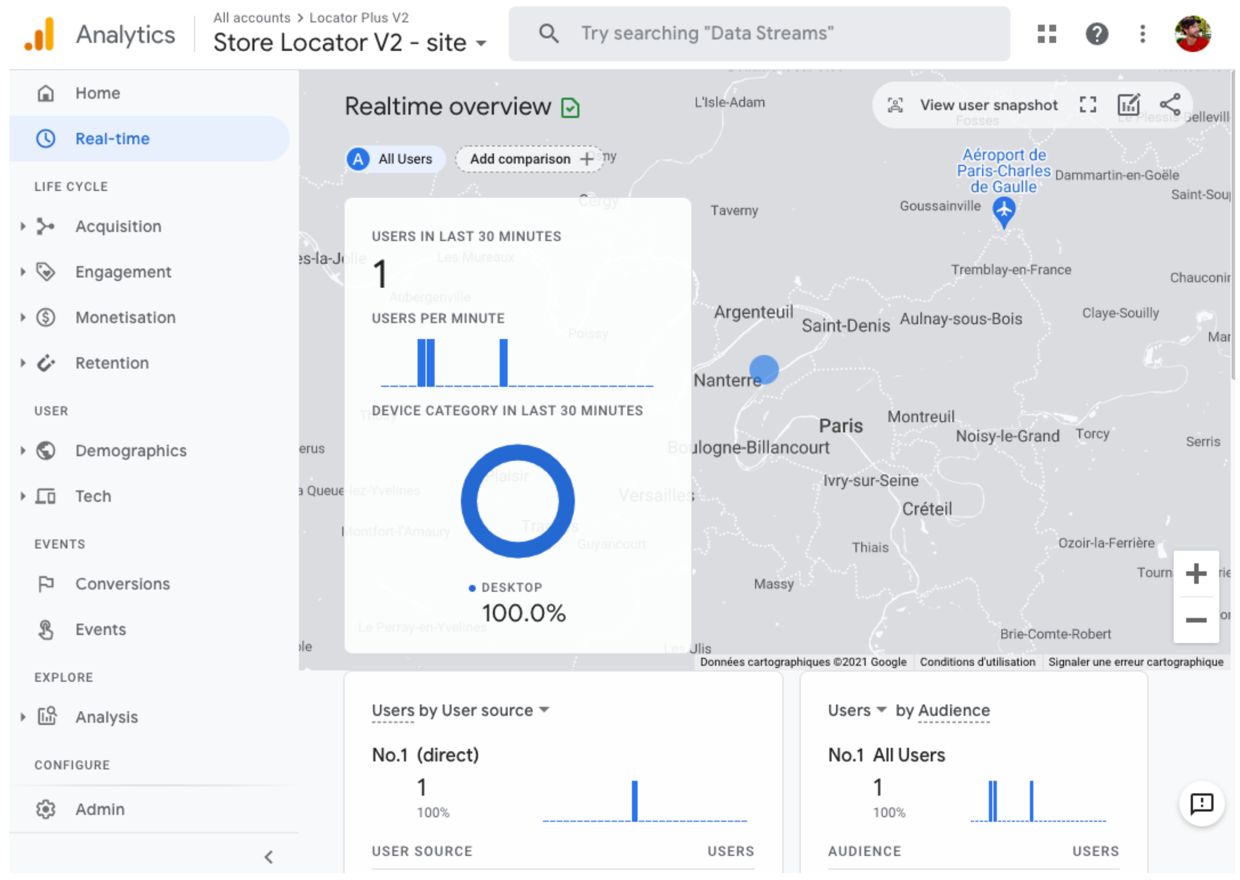Click the share report icon

(1170, 105)
